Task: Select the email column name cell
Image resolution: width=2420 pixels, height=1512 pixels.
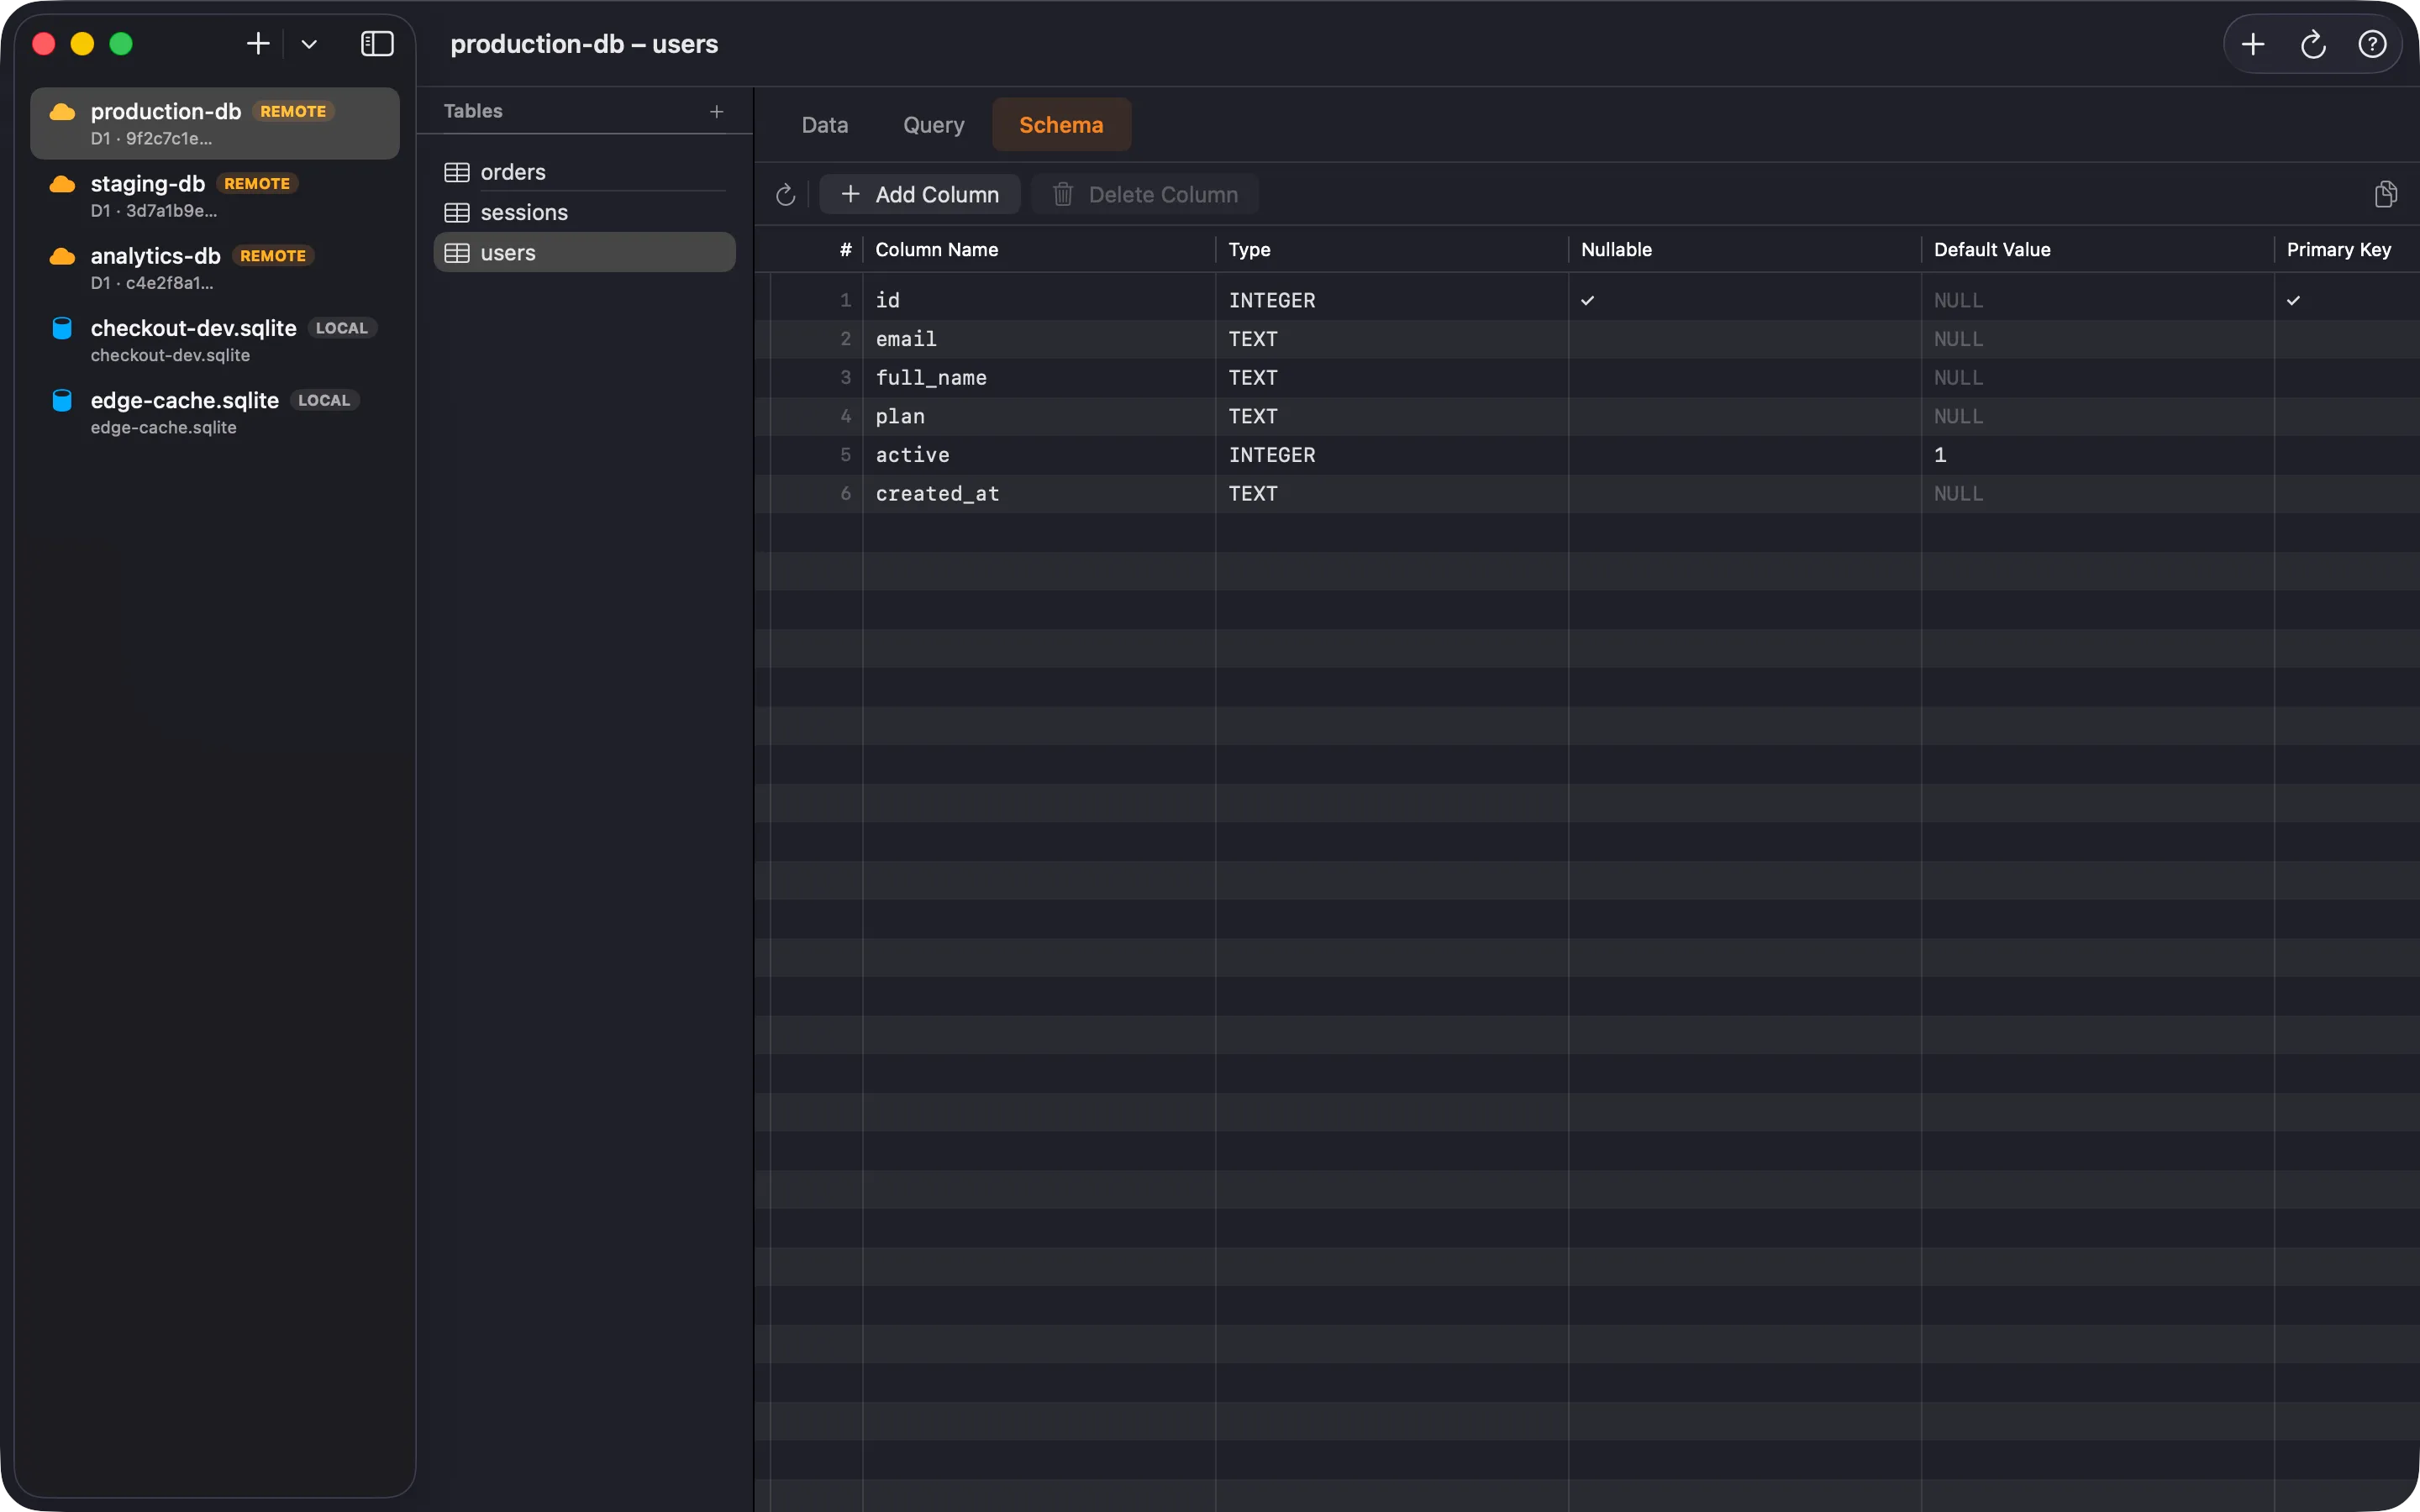Action: click(x=1039, y=339)
